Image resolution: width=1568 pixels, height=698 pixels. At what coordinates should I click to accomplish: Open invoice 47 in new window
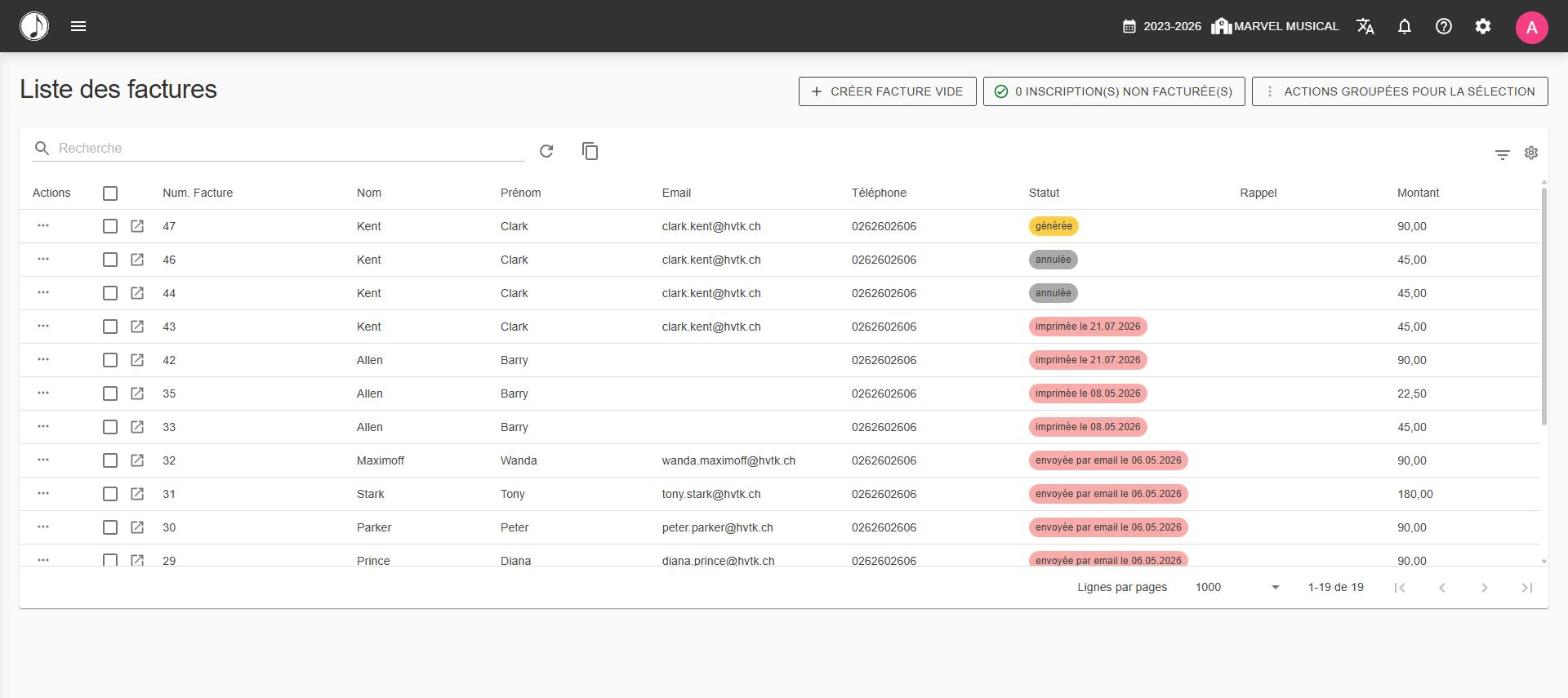click(137, 226)
